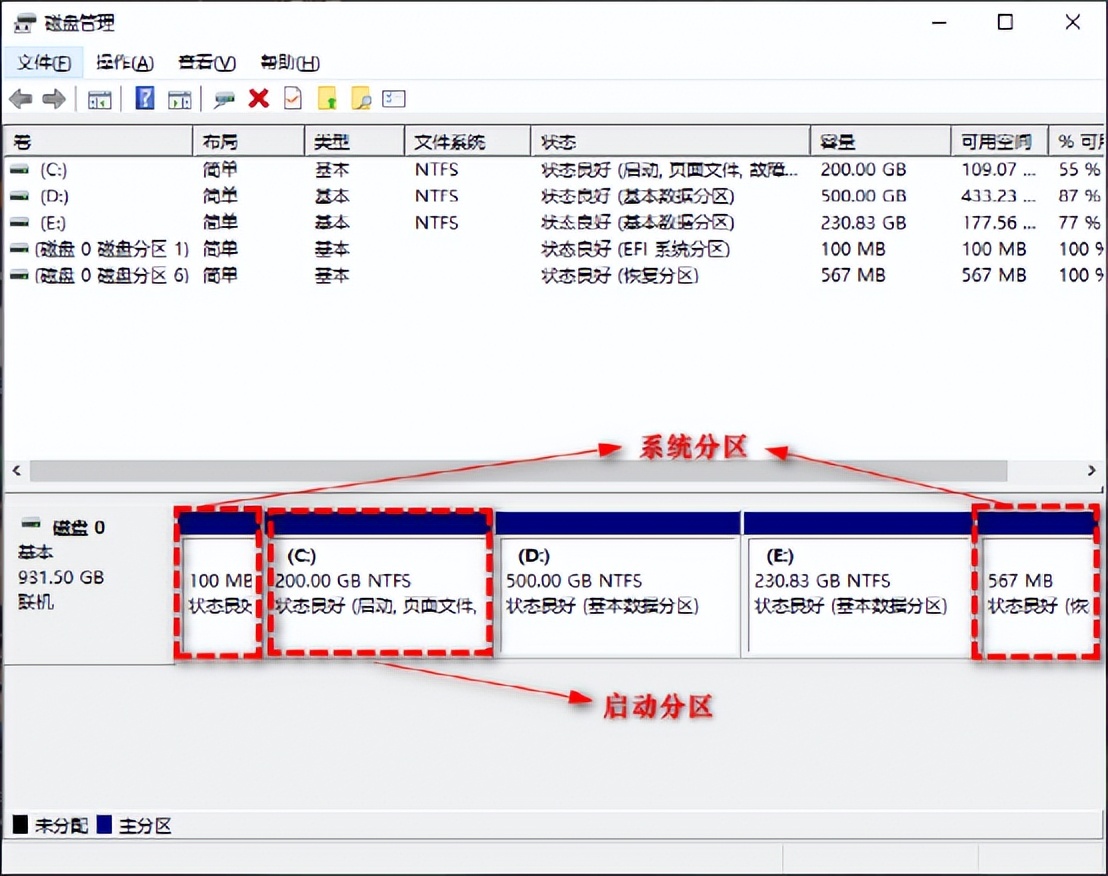
Task: Click the red X delete volume toolbar icon
Action: pos(256,98)
